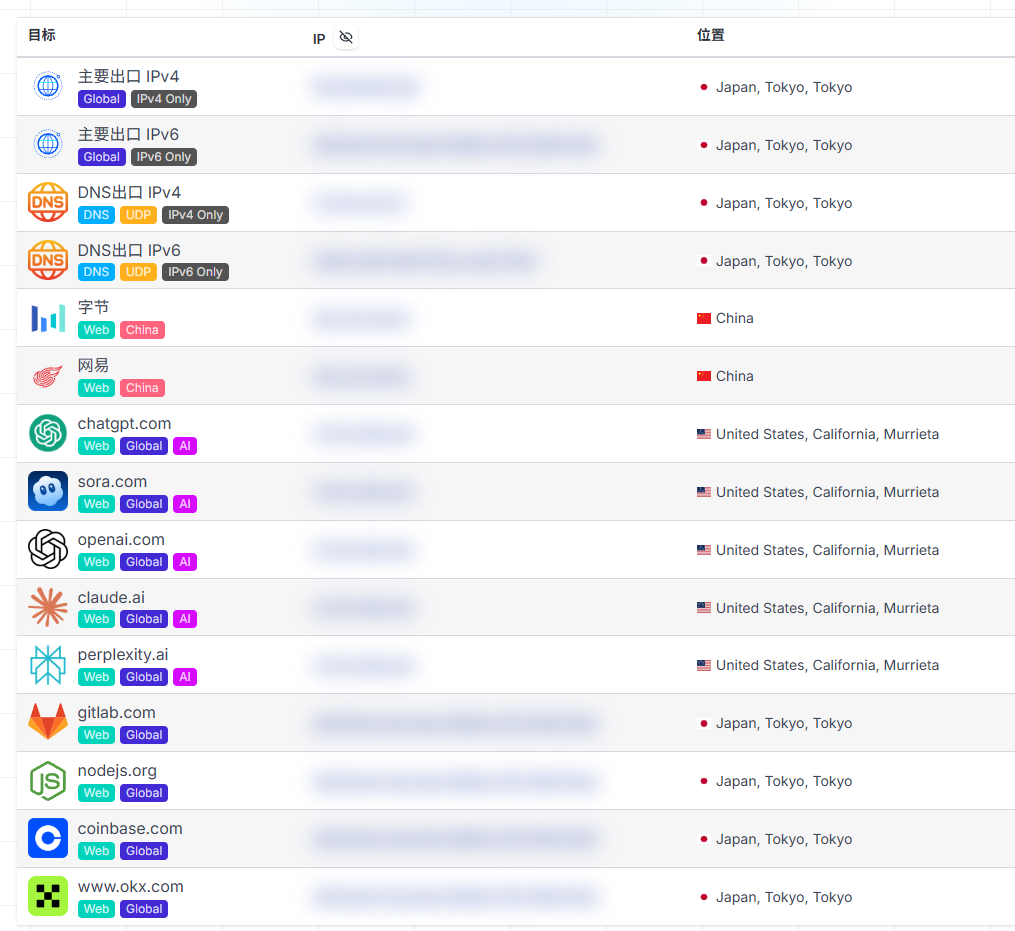Screen dimensions: 1015x931
Task: Click US flag in claude.ai row
Action: (x=704, y=607)
